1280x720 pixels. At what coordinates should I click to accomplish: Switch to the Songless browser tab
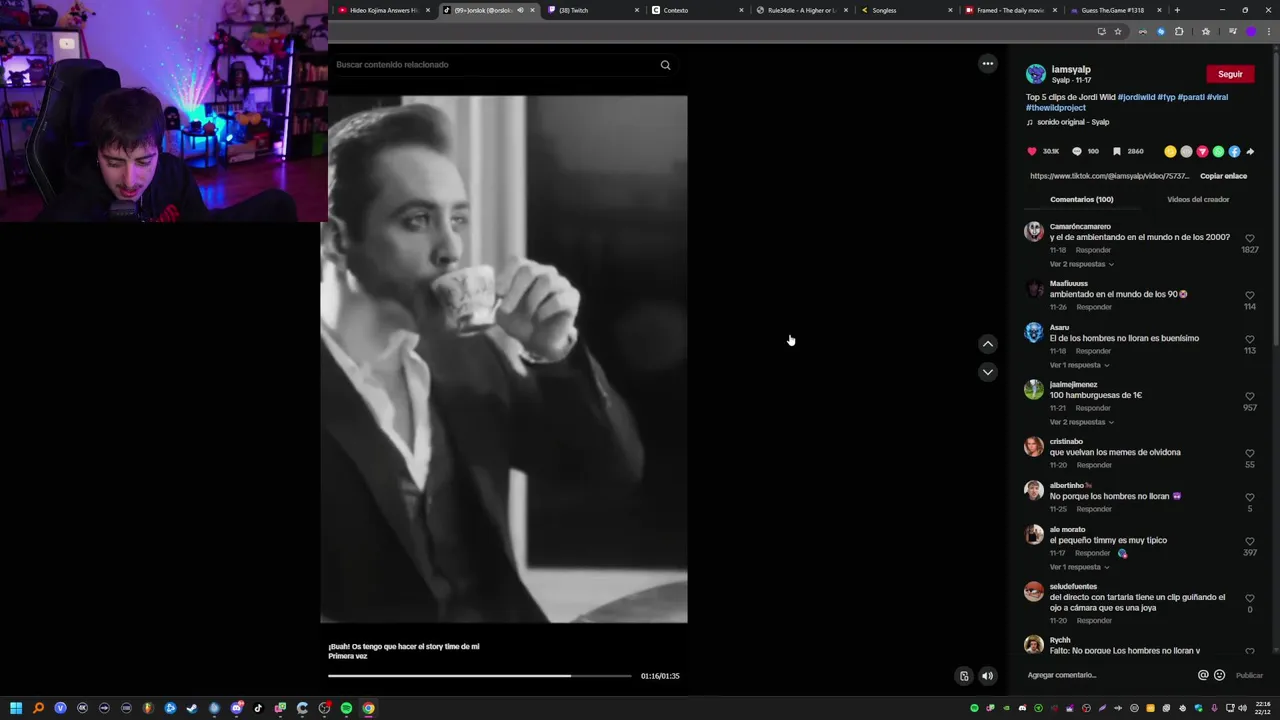(907, 10)
